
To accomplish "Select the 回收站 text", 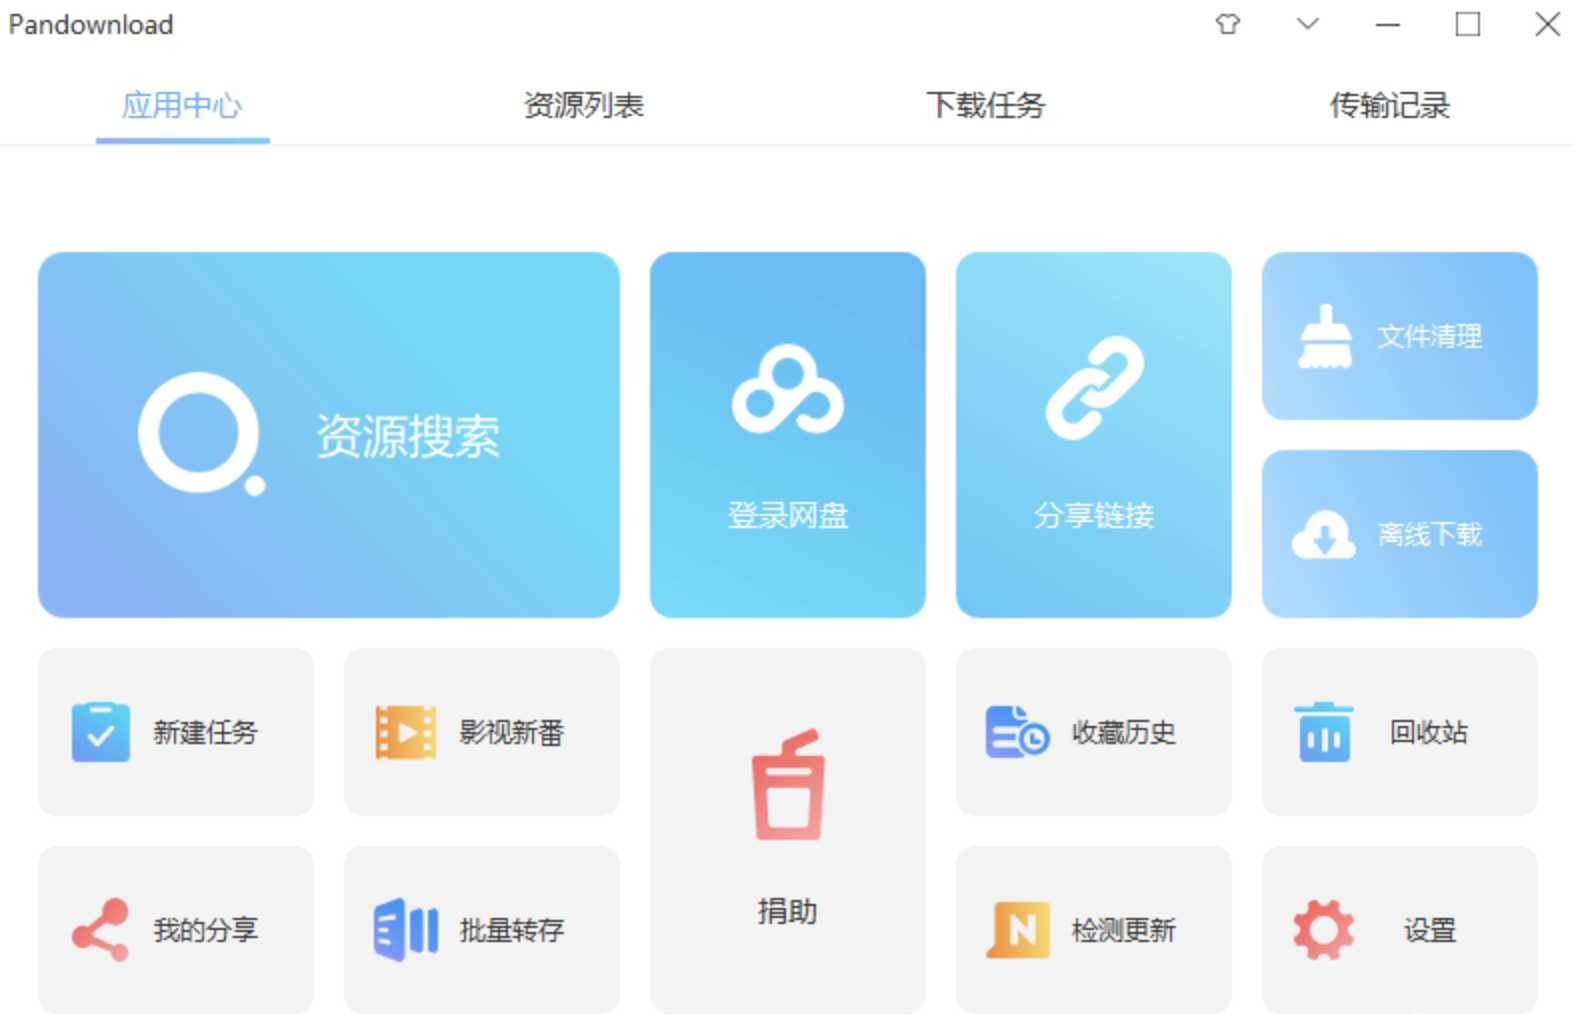I will click(1429, 733).
